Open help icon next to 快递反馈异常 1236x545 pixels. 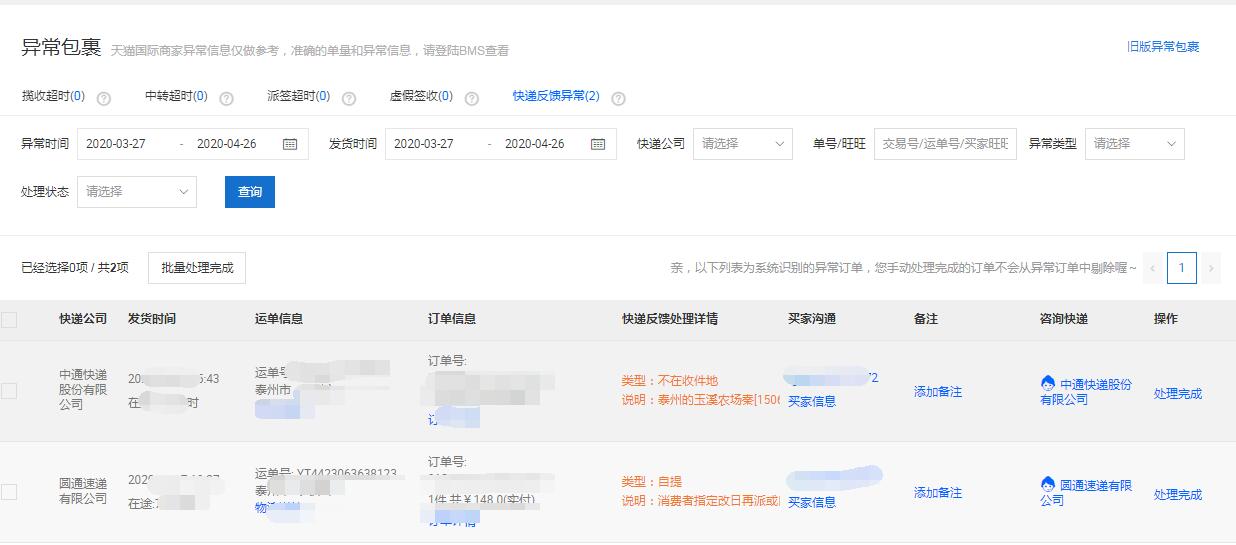point(618,98)
